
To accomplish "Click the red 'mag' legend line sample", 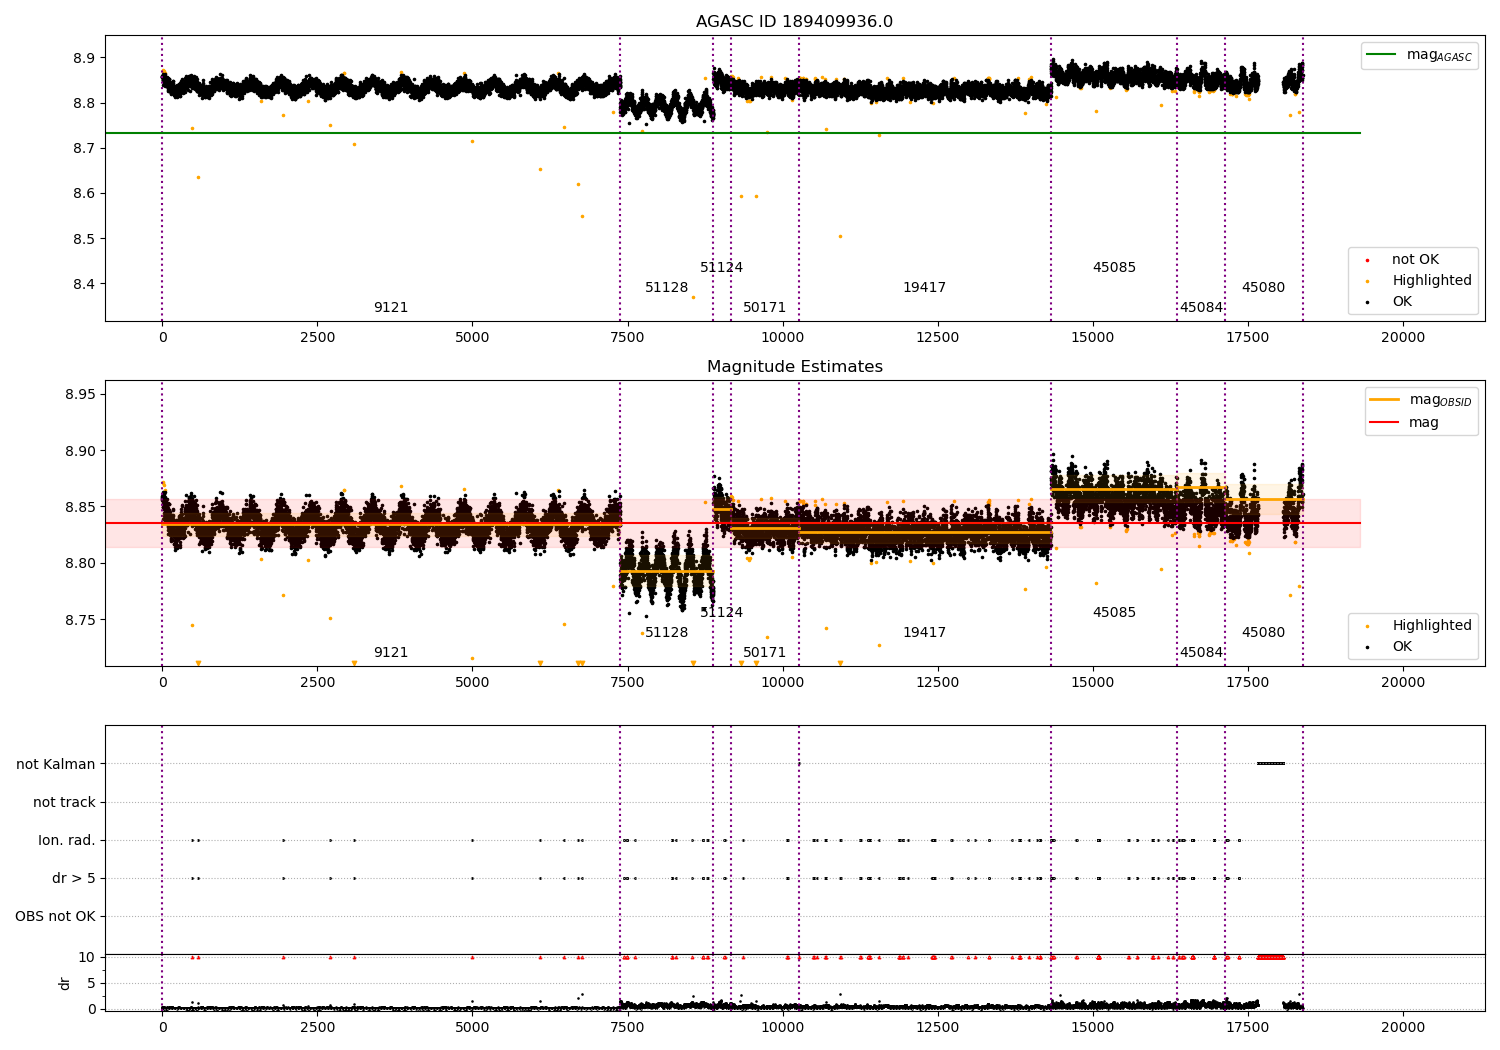I will (1384, 423).
